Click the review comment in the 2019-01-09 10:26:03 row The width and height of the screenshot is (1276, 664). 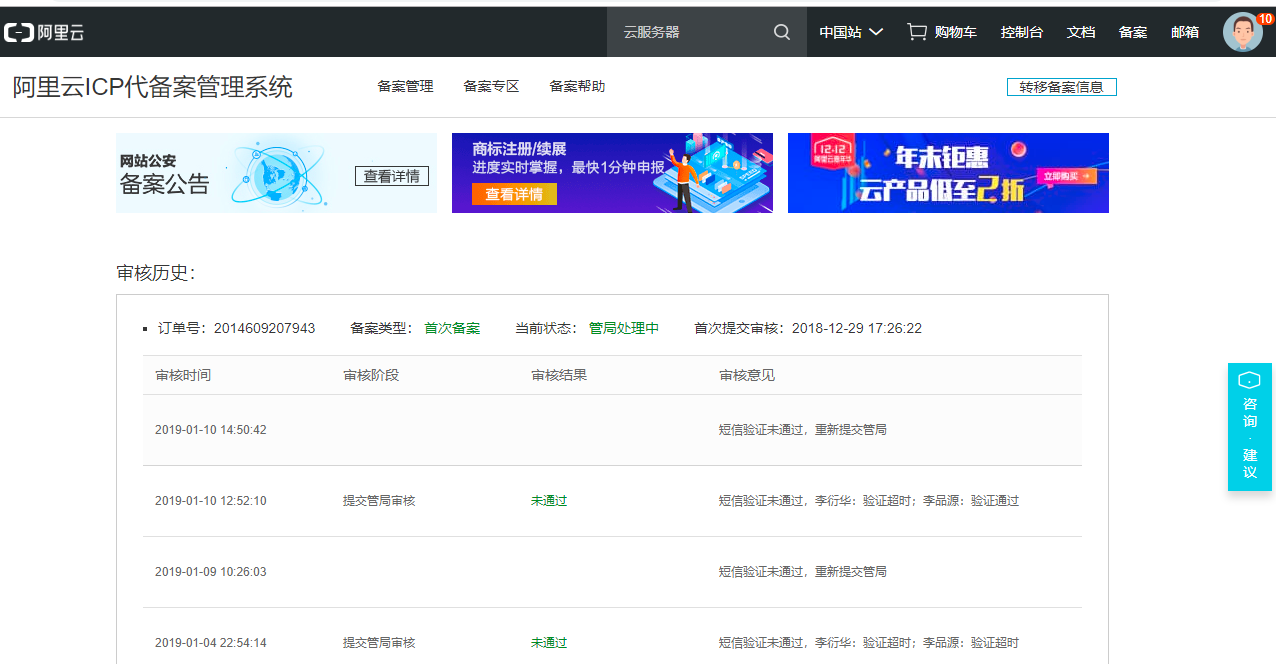coord(803,572)
